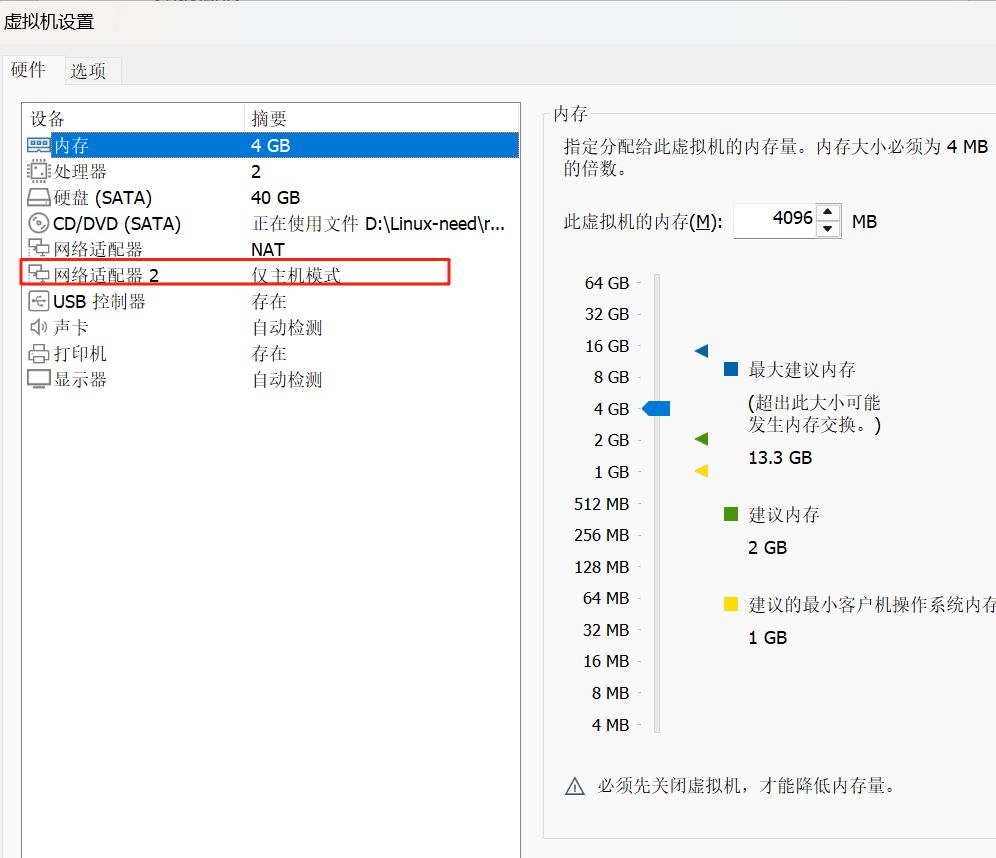
Task: Select the 声卡 device row
Action: pyautogui.click(x=272, y=327)
